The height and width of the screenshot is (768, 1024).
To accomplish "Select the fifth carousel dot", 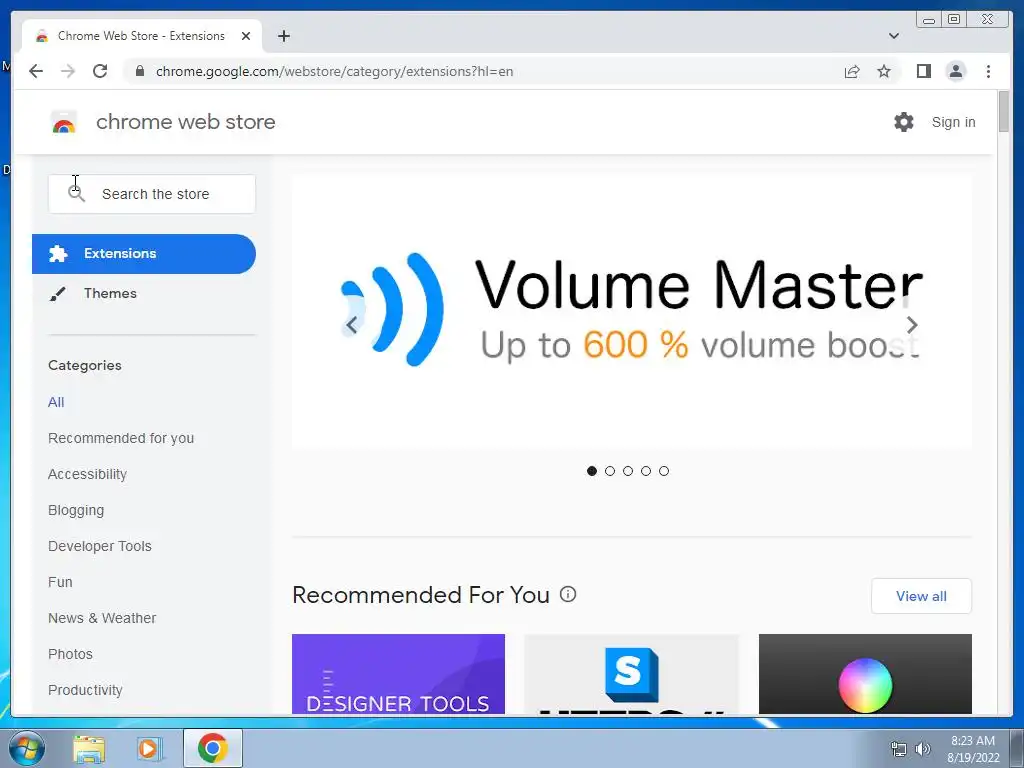I will point(664,471).
